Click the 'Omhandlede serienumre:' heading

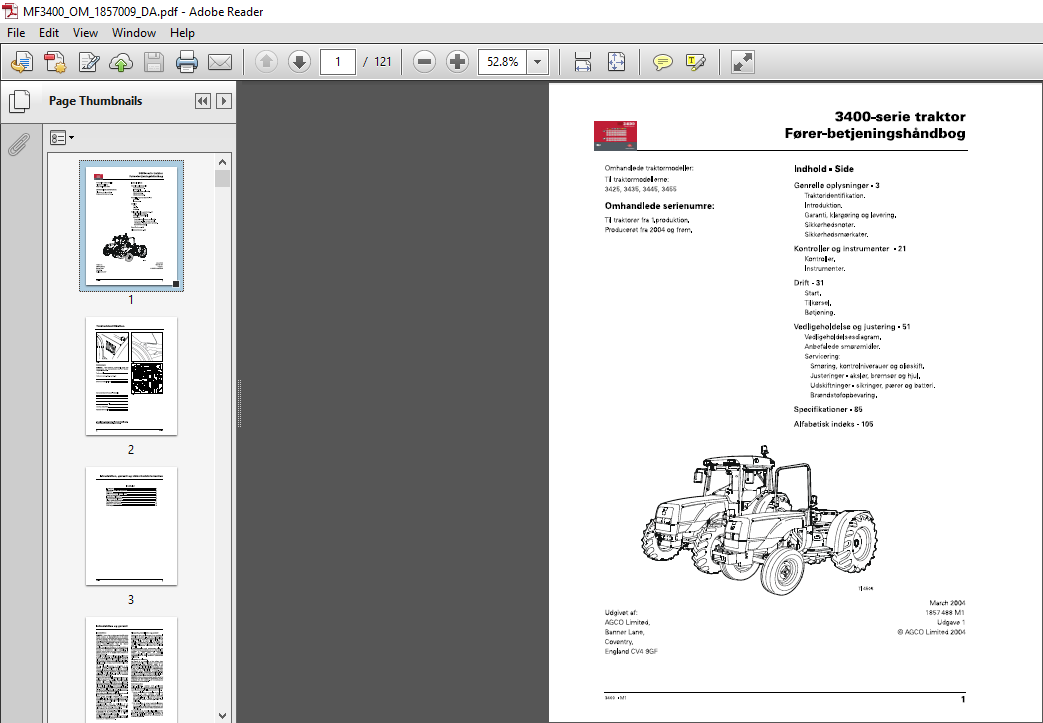[x=659, y=206]
